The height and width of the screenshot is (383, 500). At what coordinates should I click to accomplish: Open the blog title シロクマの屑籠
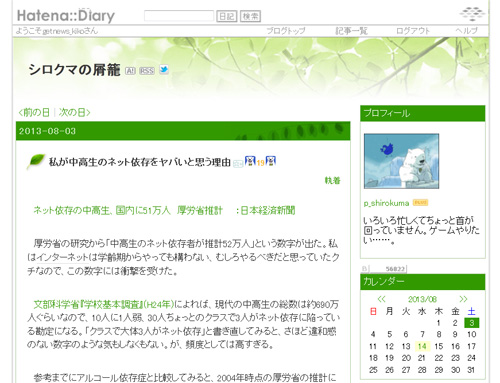pos(74,70)
